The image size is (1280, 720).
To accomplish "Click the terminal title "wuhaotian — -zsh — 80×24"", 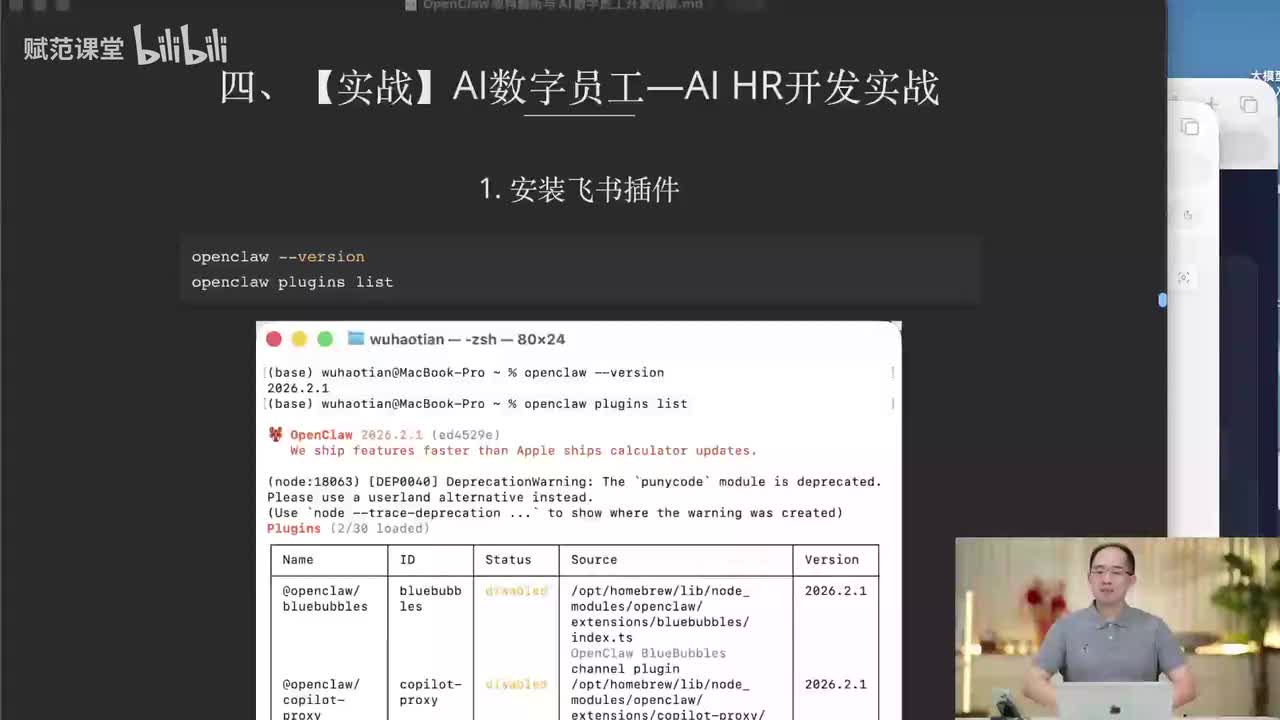I will [467, 339].
